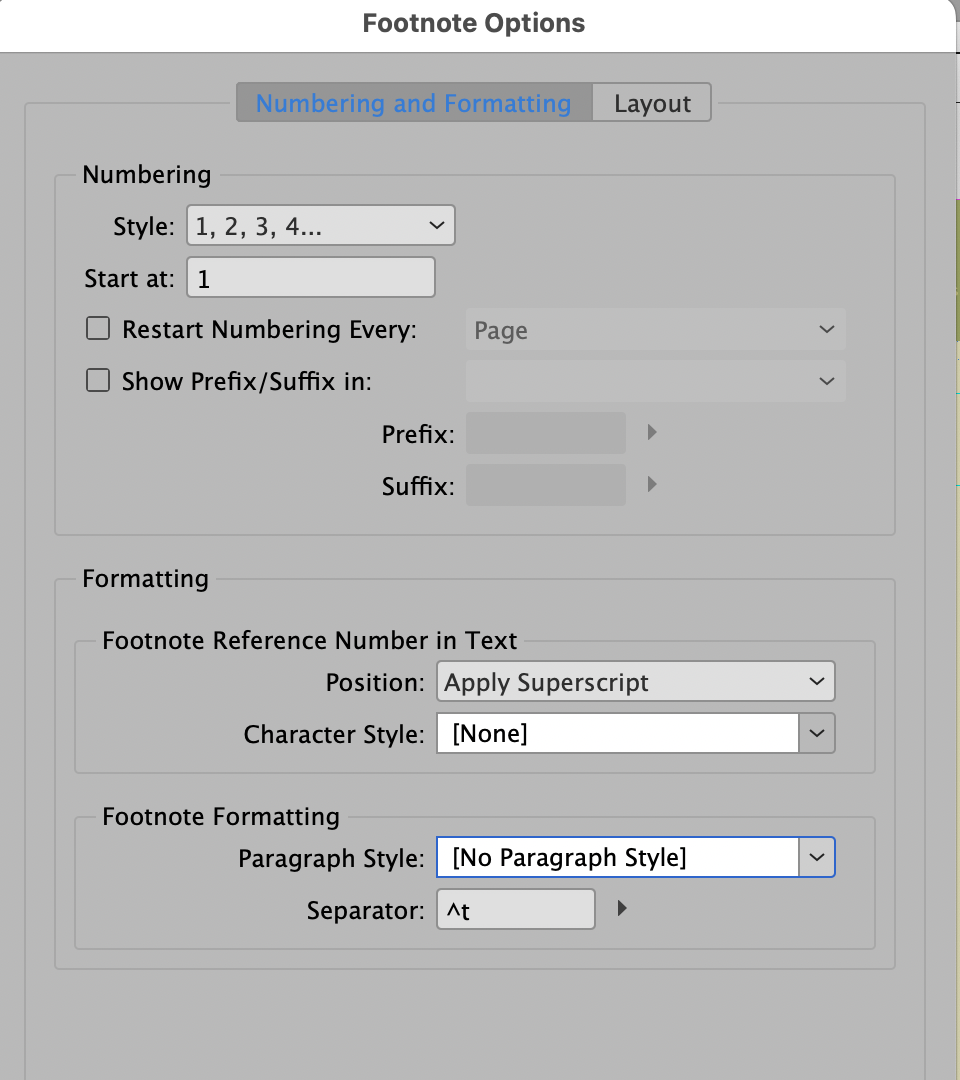Open the Position dropdown showing Apply Superscript
960x1080 pixels.
click(x=636, y=681)
